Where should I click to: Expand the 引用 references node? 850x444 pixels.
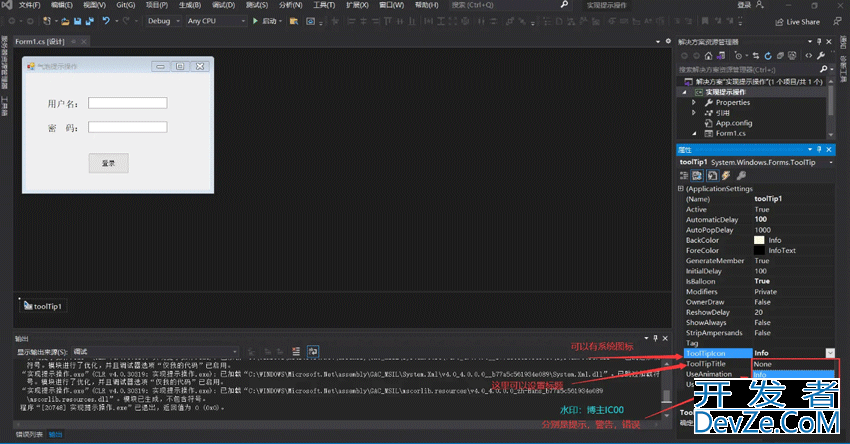pyautogui.click(x=694, y=113)
